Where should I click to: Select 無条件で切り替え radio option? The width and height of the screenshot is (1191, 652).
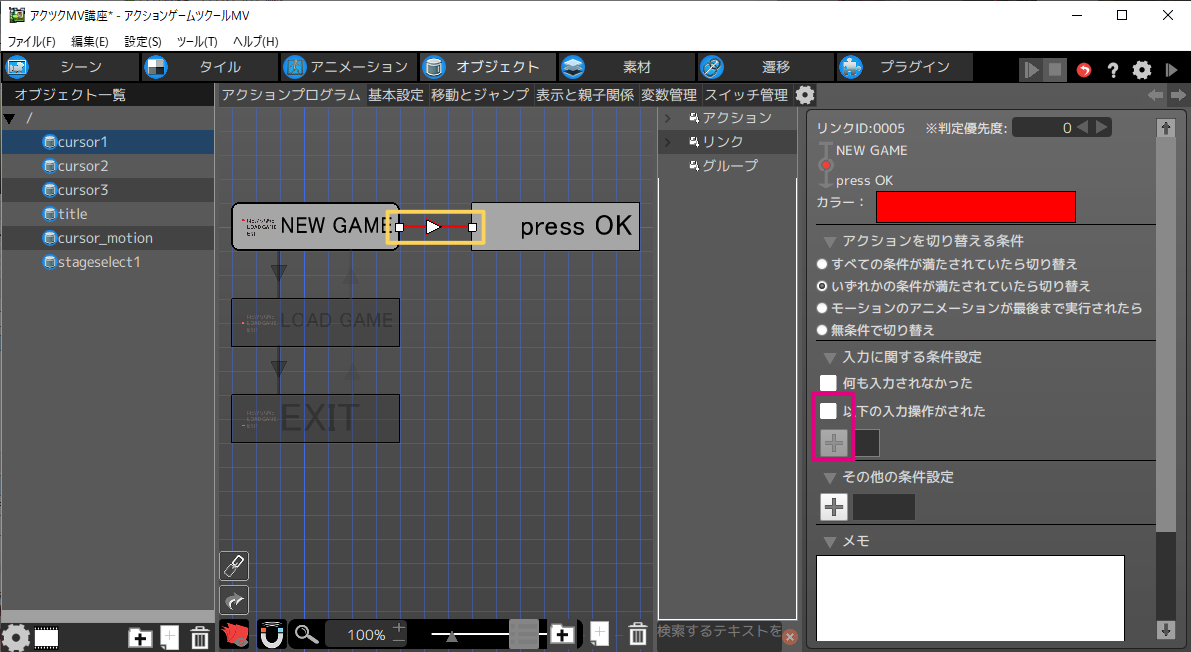coord(822,330)
